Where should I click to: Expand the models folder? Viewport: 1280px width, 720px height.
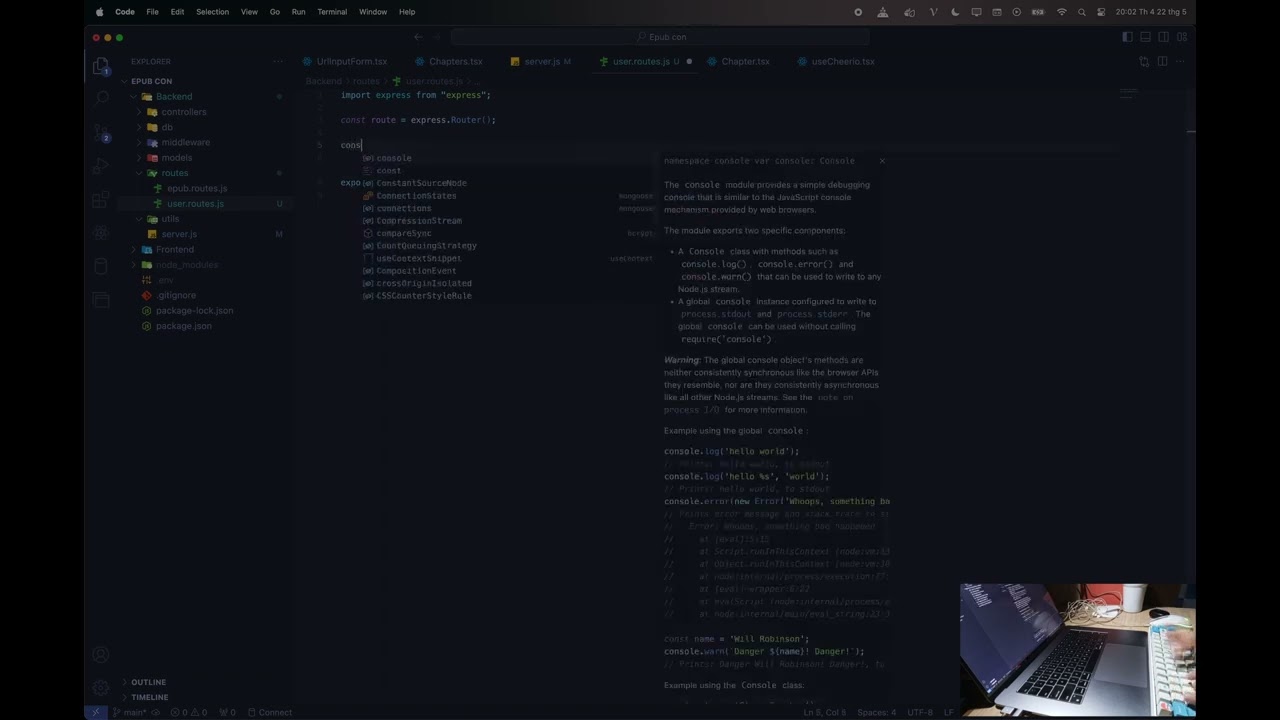[177, 157]
